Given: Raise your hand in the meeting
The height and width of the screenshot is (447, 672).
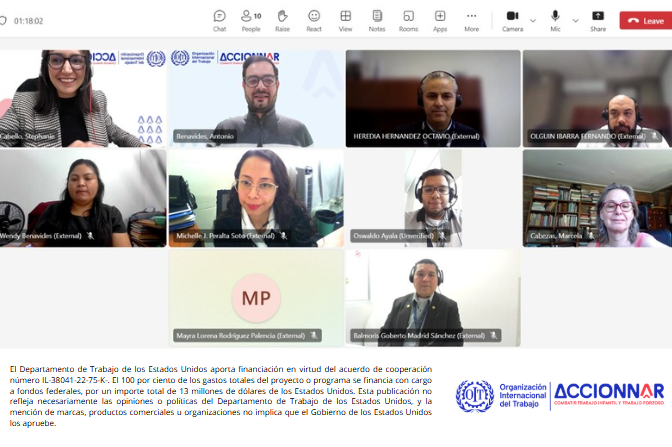Looking at the screenshot, I should click(282, 21).
